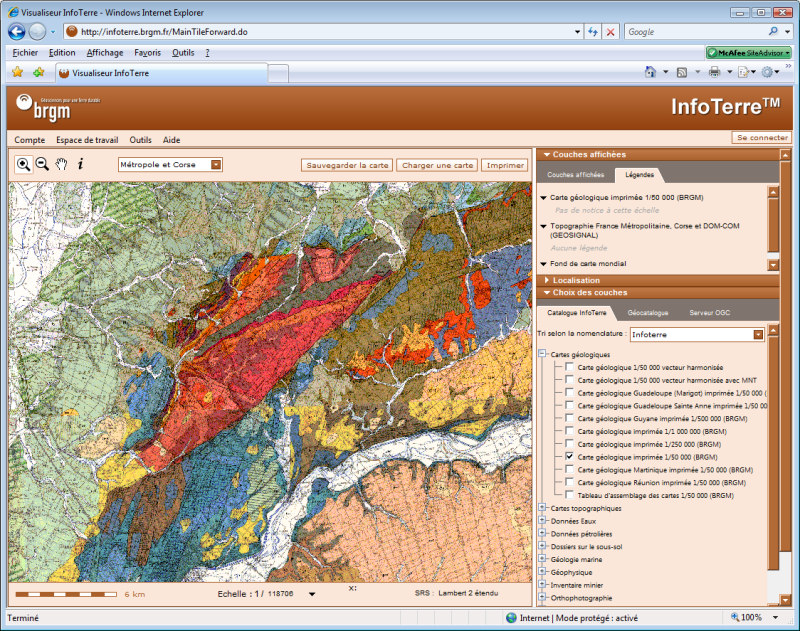Screen dimensions: 800x631
Task: Click the legend list scroll down arrow
Action: (x=773, y=265)
